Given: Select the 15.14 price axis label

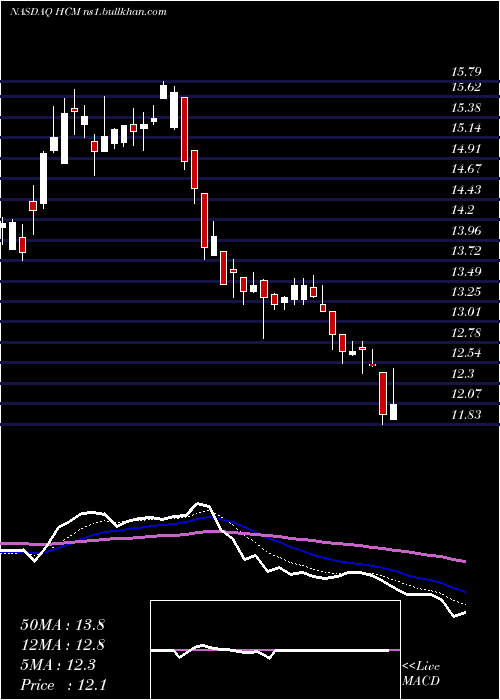Looking at the screenshot, I should point(466,128).
